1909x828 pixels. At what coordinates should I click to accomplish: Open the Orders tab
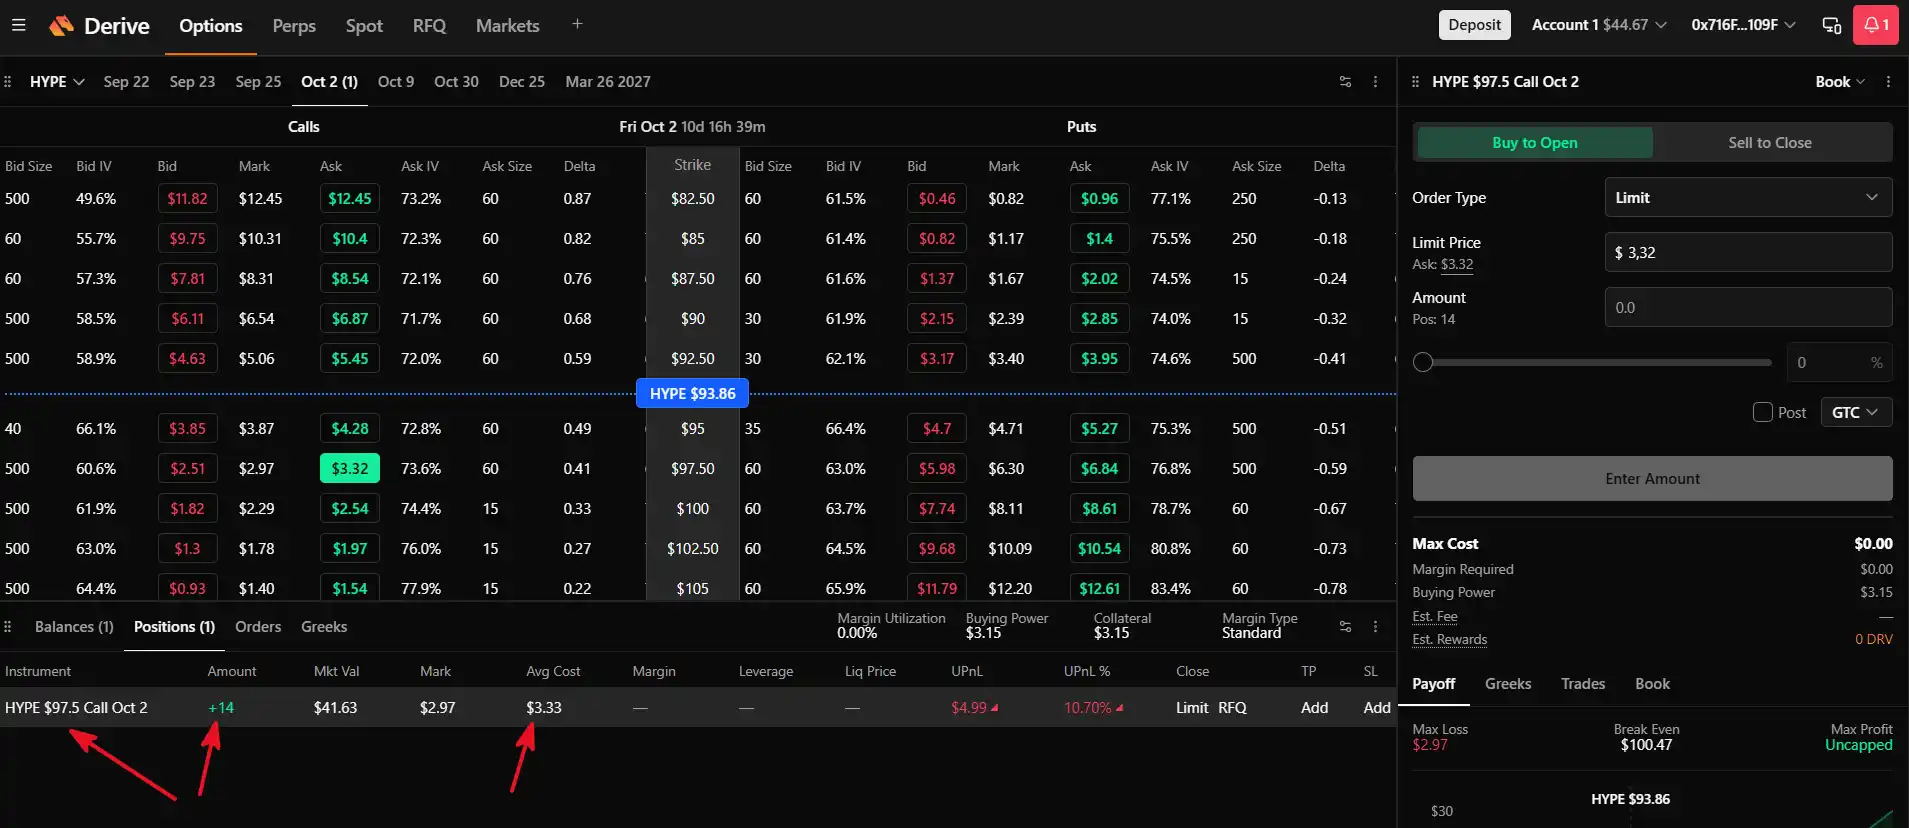coord(258,627)
